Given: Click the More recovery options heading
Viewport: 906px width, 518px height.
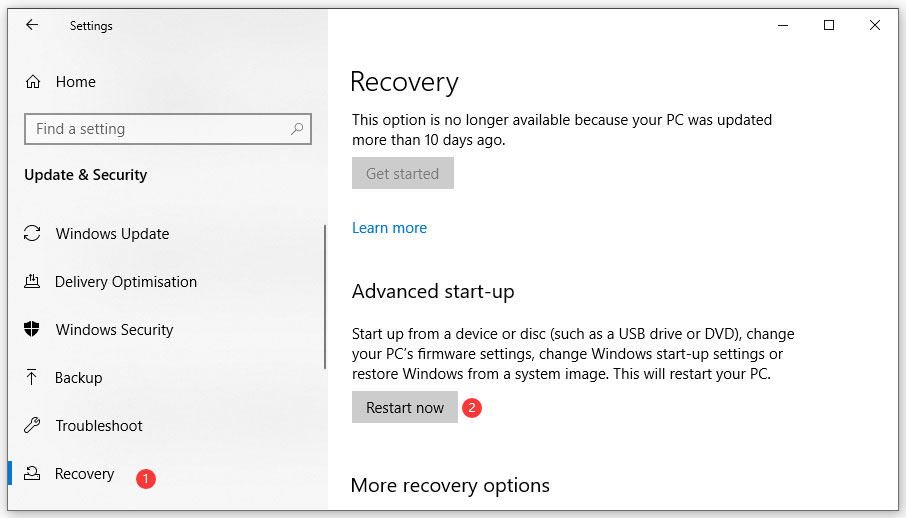Looking at the screenshot, I should 450,485.
